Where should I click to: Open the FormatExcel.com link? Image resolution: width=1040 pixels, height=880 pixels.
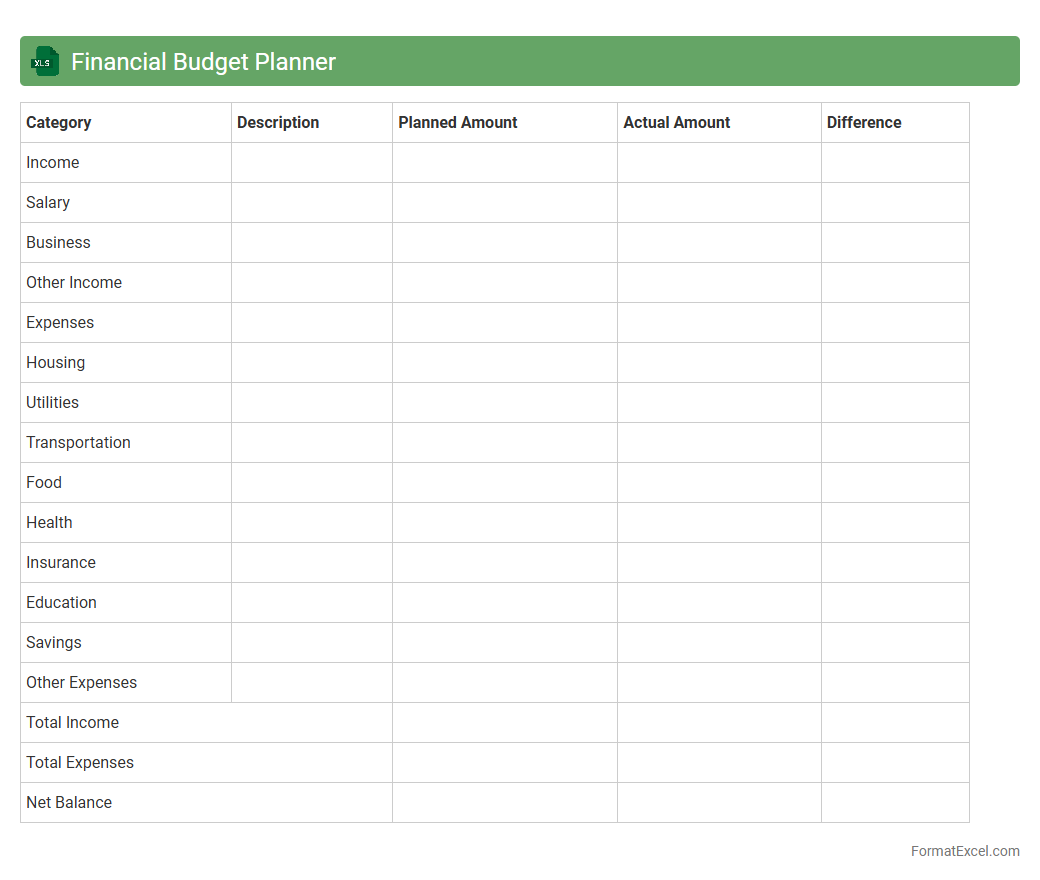(x=964, y=851)
